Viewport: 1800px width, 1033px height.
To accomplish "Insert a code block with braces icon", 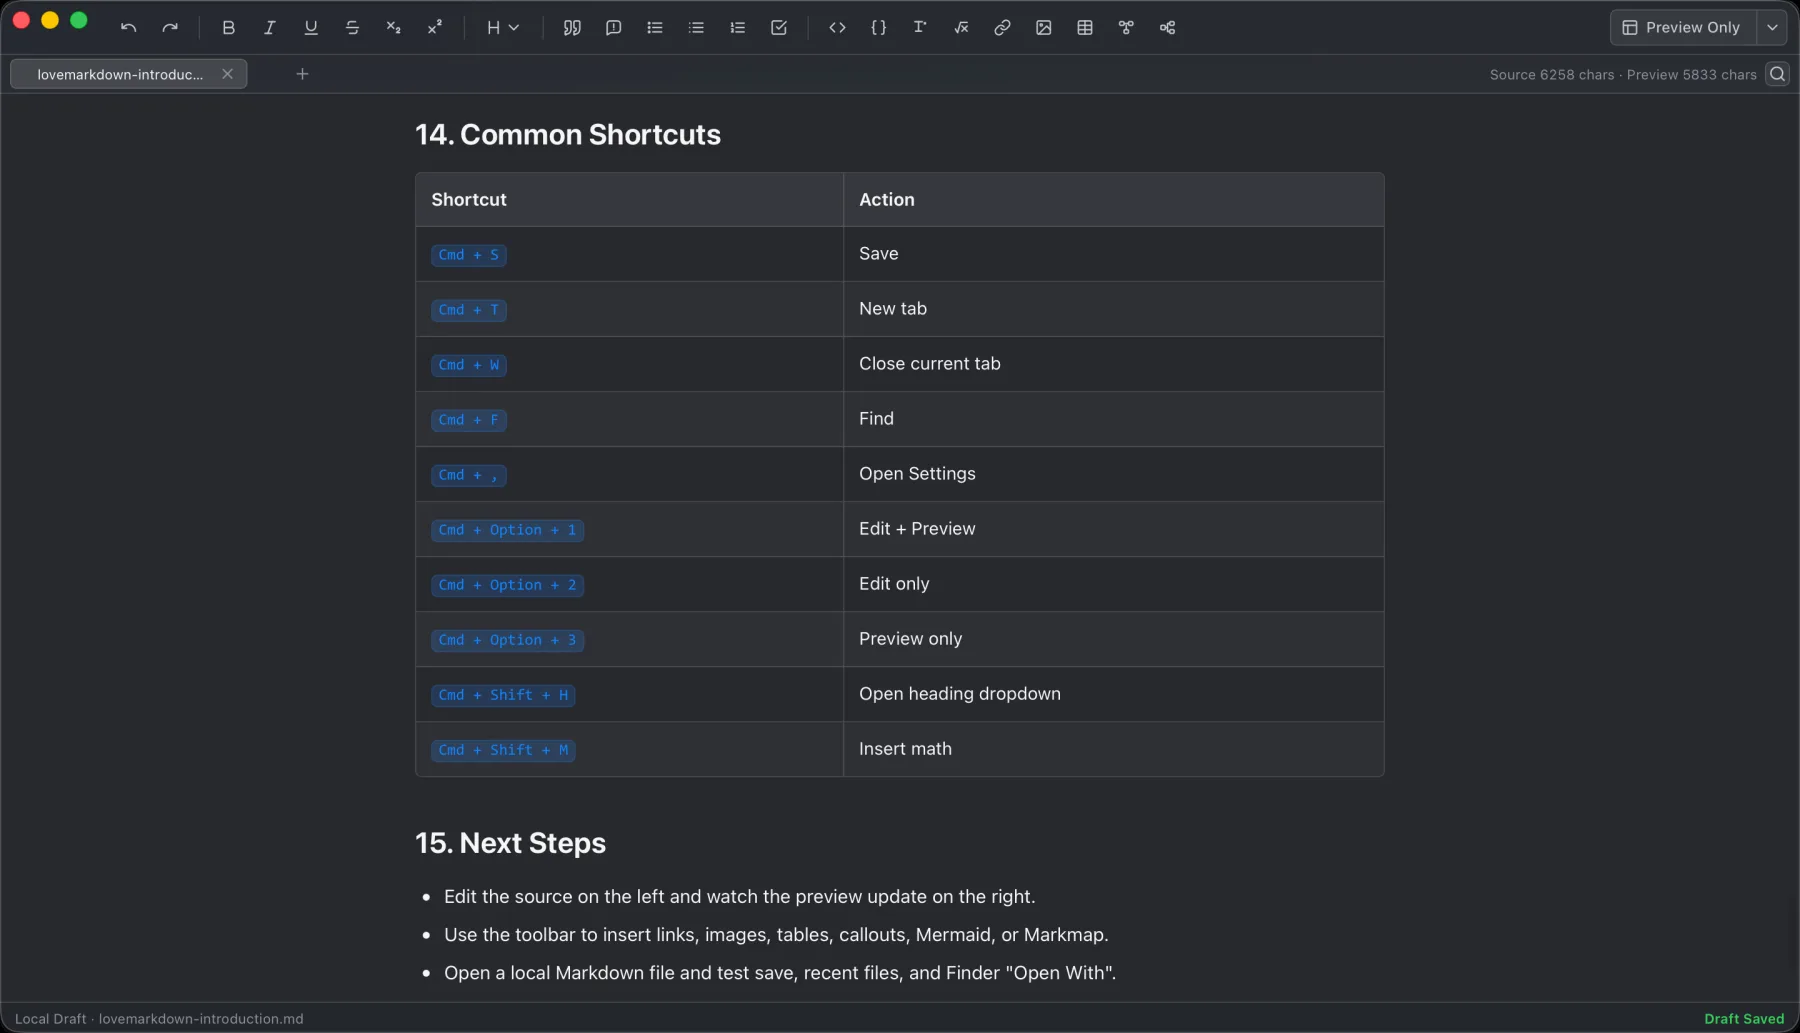I will point(879,28).
